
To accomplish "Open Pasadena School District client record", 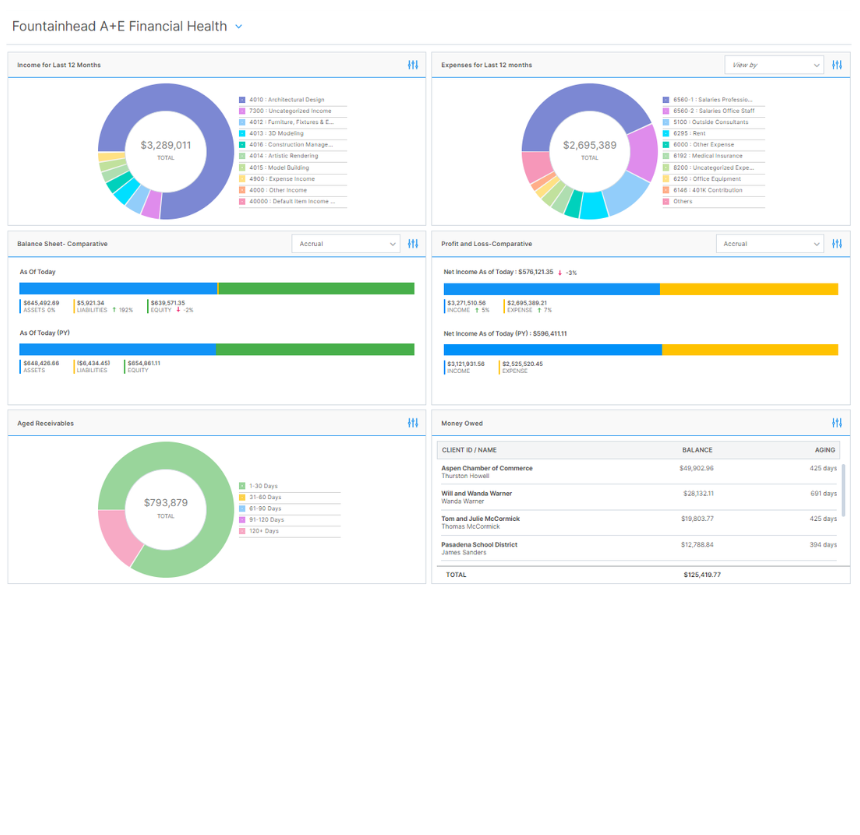I will (481, 543).
